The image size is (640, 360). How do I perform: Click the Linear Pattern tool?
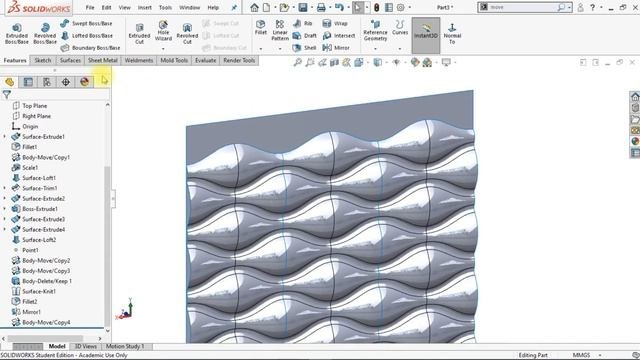280,30
